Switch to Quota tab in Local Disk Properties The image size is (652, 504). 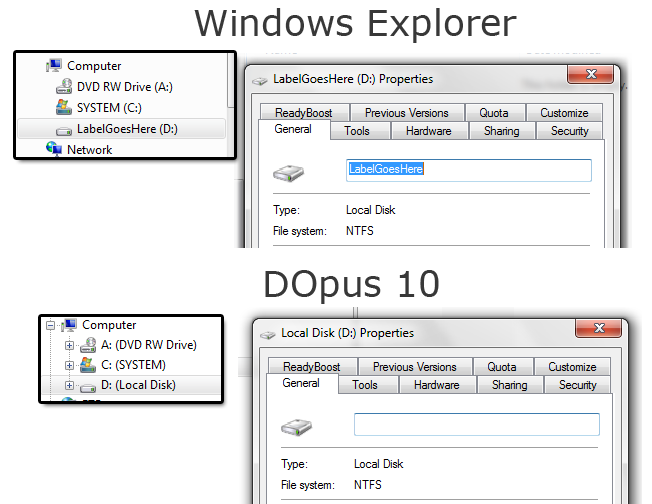502,366
